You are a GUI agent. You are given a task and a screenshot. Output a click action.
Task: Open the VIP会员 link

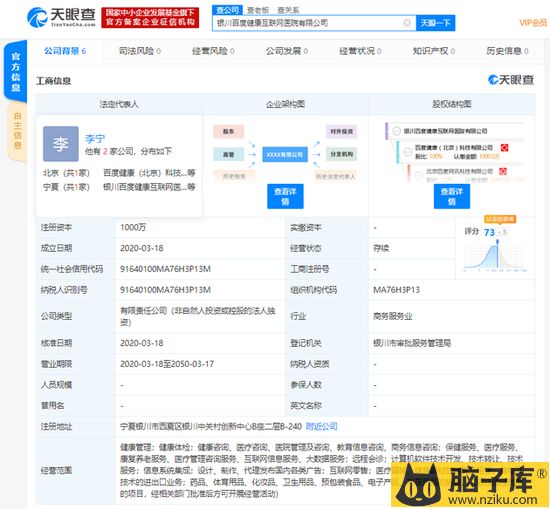point(533,23)
